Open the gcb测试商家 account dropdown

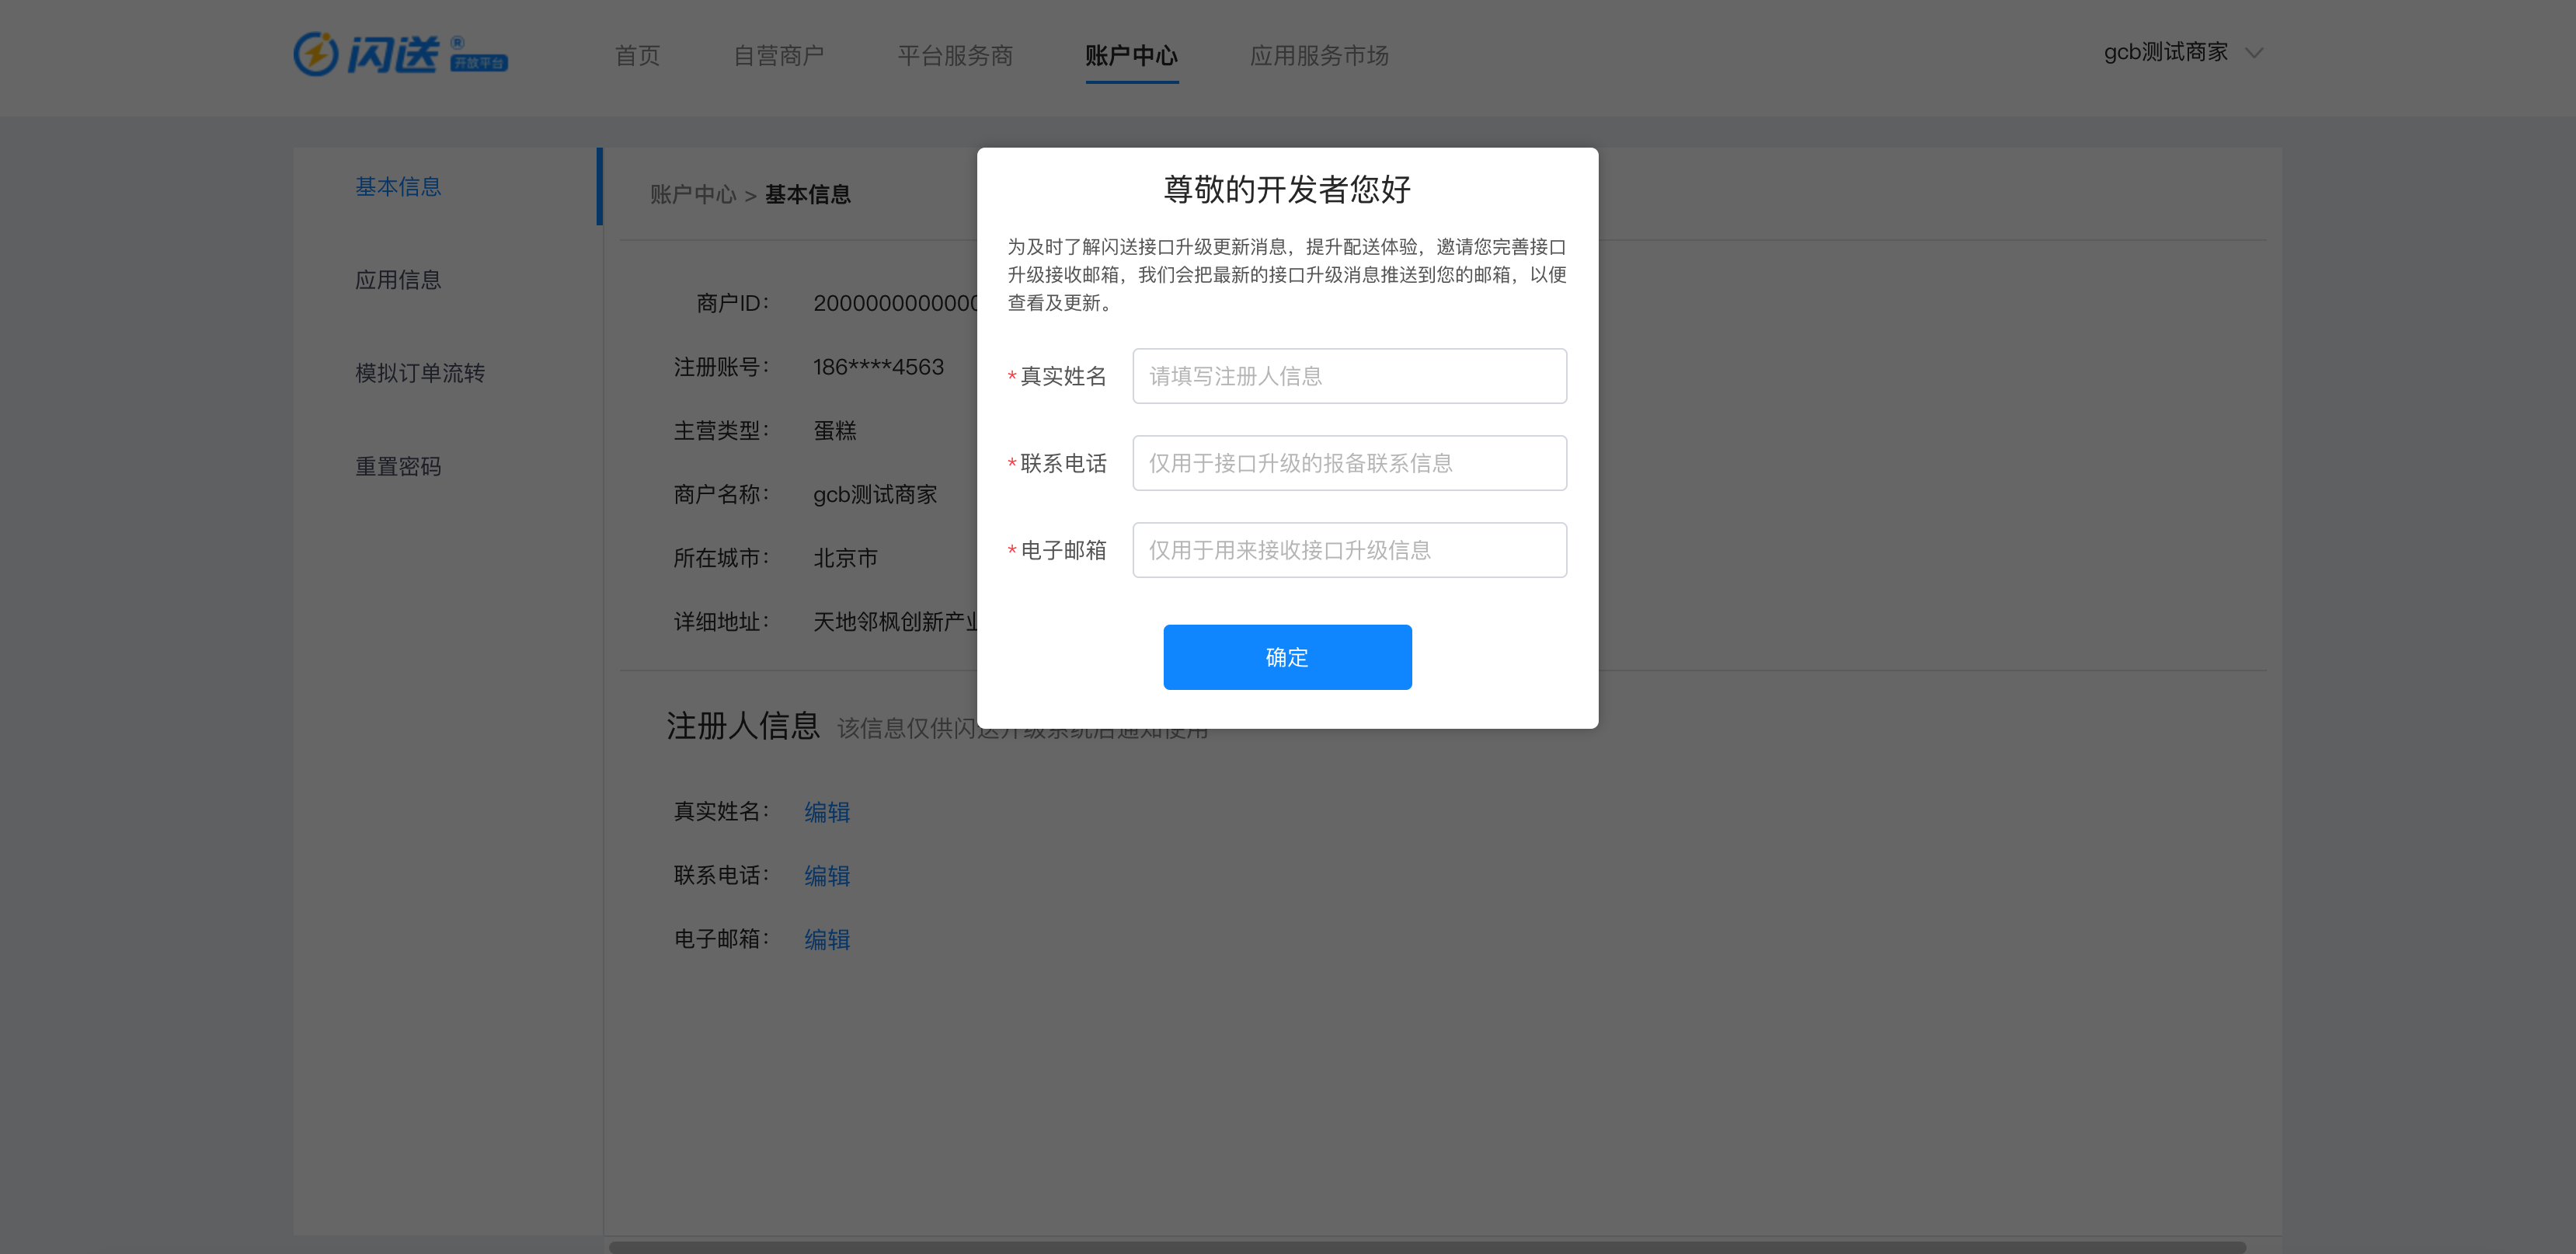2164,51
